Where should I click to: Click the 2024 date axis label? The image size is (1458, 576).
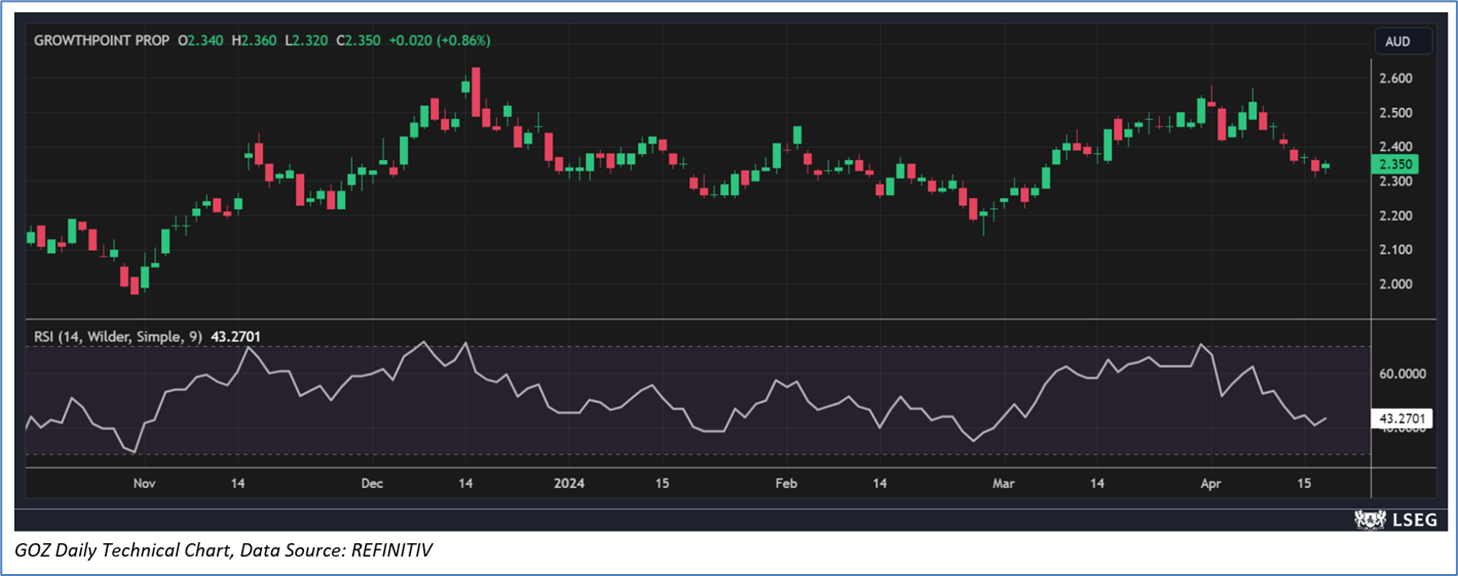(x=569, y=484)
